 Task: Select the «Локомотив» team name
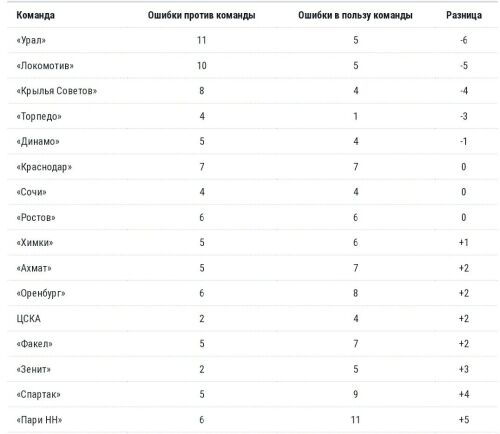coord(45,66)
